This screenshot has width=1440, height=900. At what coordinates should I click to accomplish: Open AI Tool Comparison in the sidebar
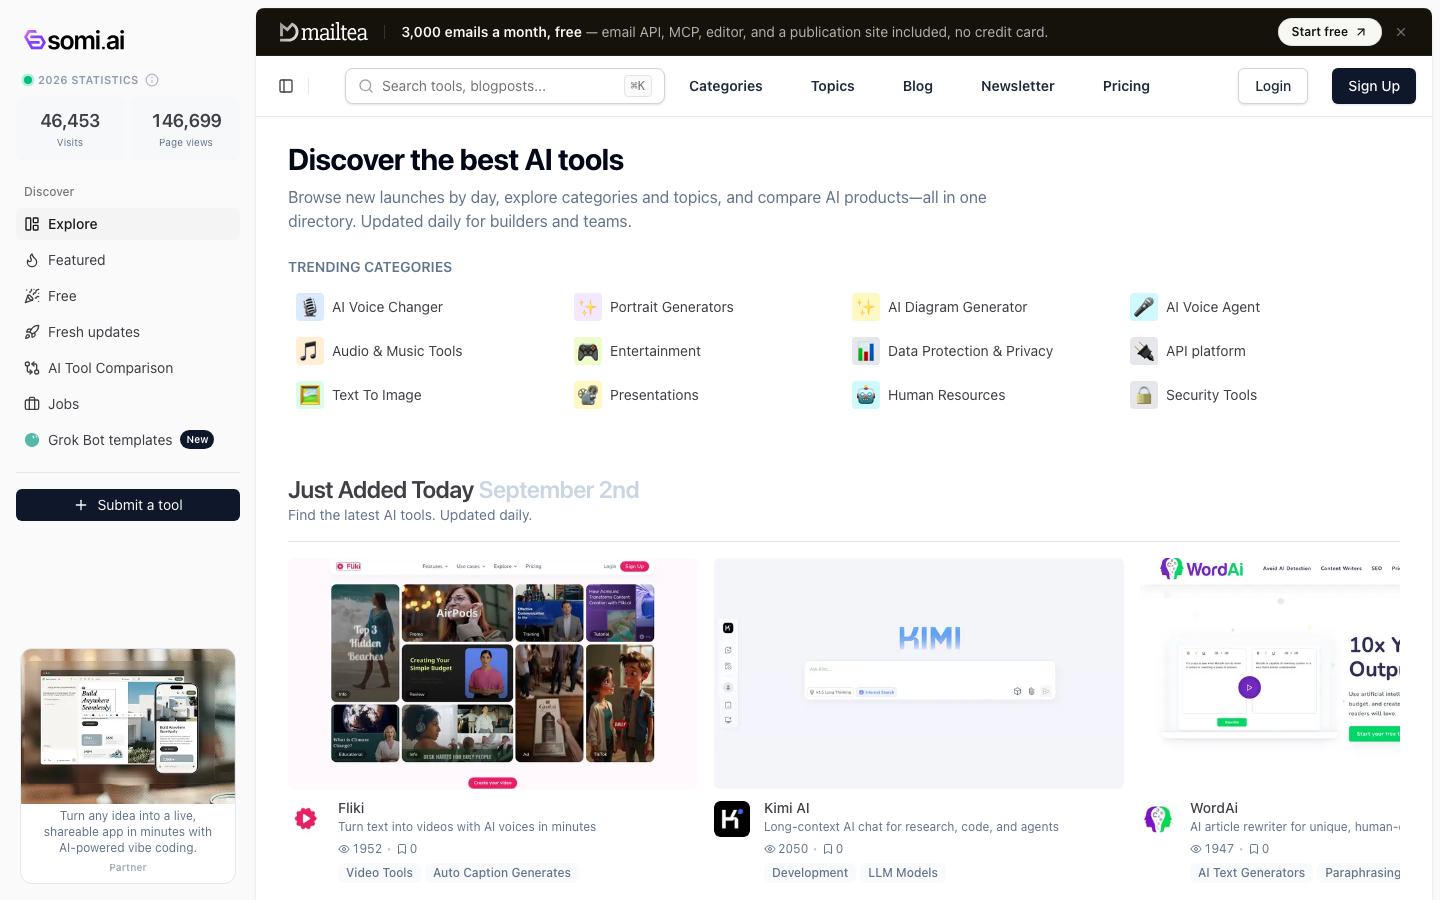click(128, 368)
